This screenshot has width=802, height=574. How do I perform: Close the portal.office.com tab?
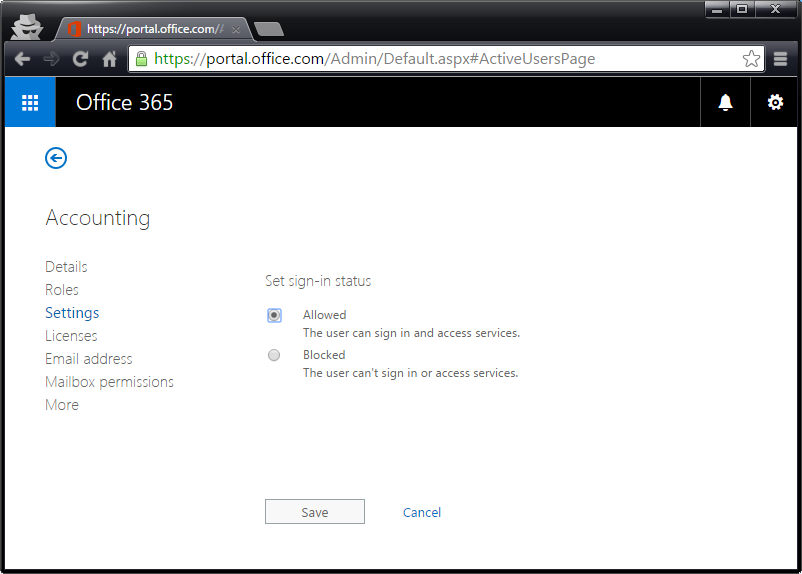(236, 30)
